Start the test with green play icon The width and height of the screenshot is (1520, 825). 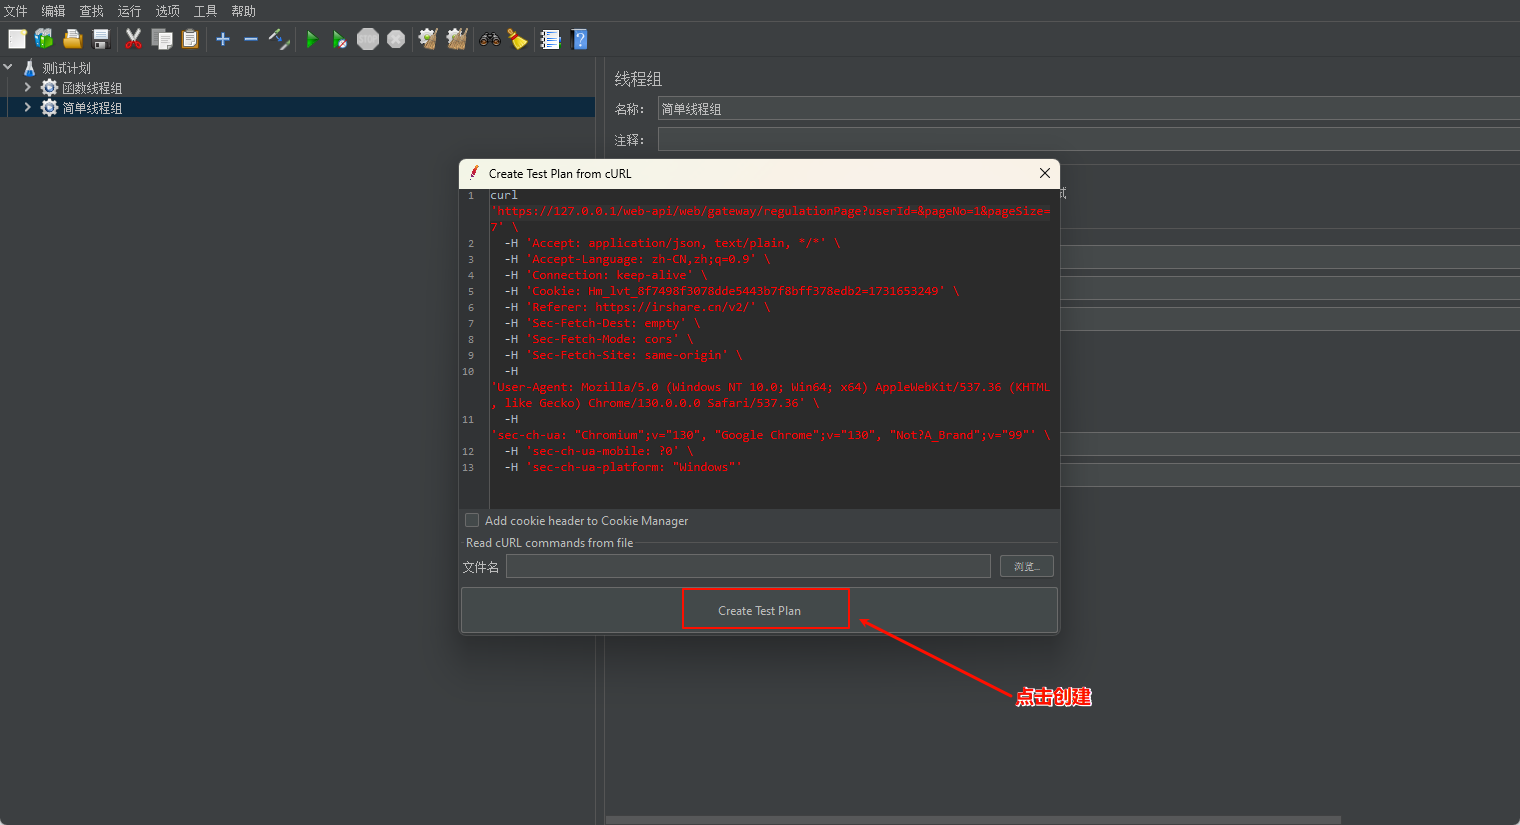312,39
